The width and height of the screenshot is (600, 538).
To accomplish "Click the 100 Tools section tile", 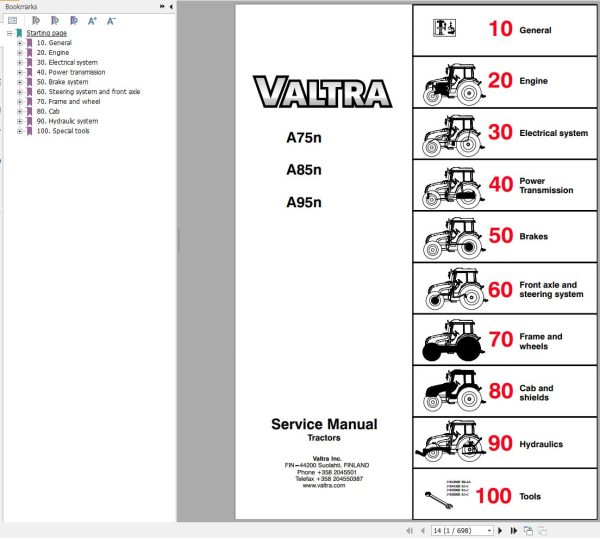I will coord(505,494).
